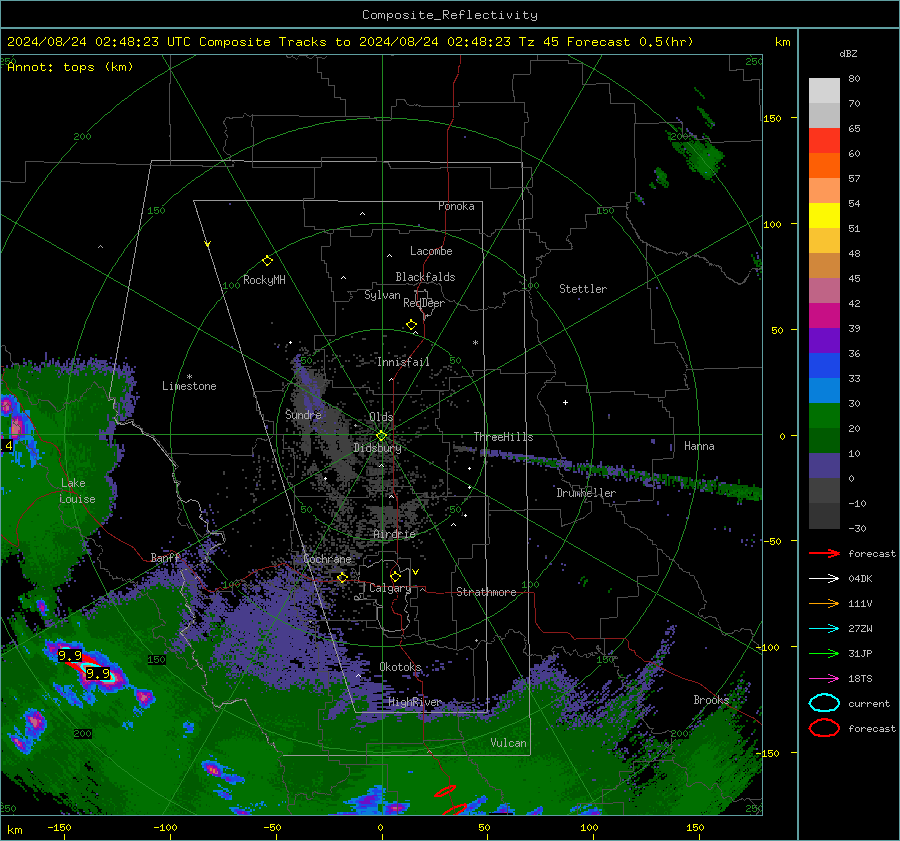
Task: Pick the green 31JP arrow in the legend
Action: 824,653
